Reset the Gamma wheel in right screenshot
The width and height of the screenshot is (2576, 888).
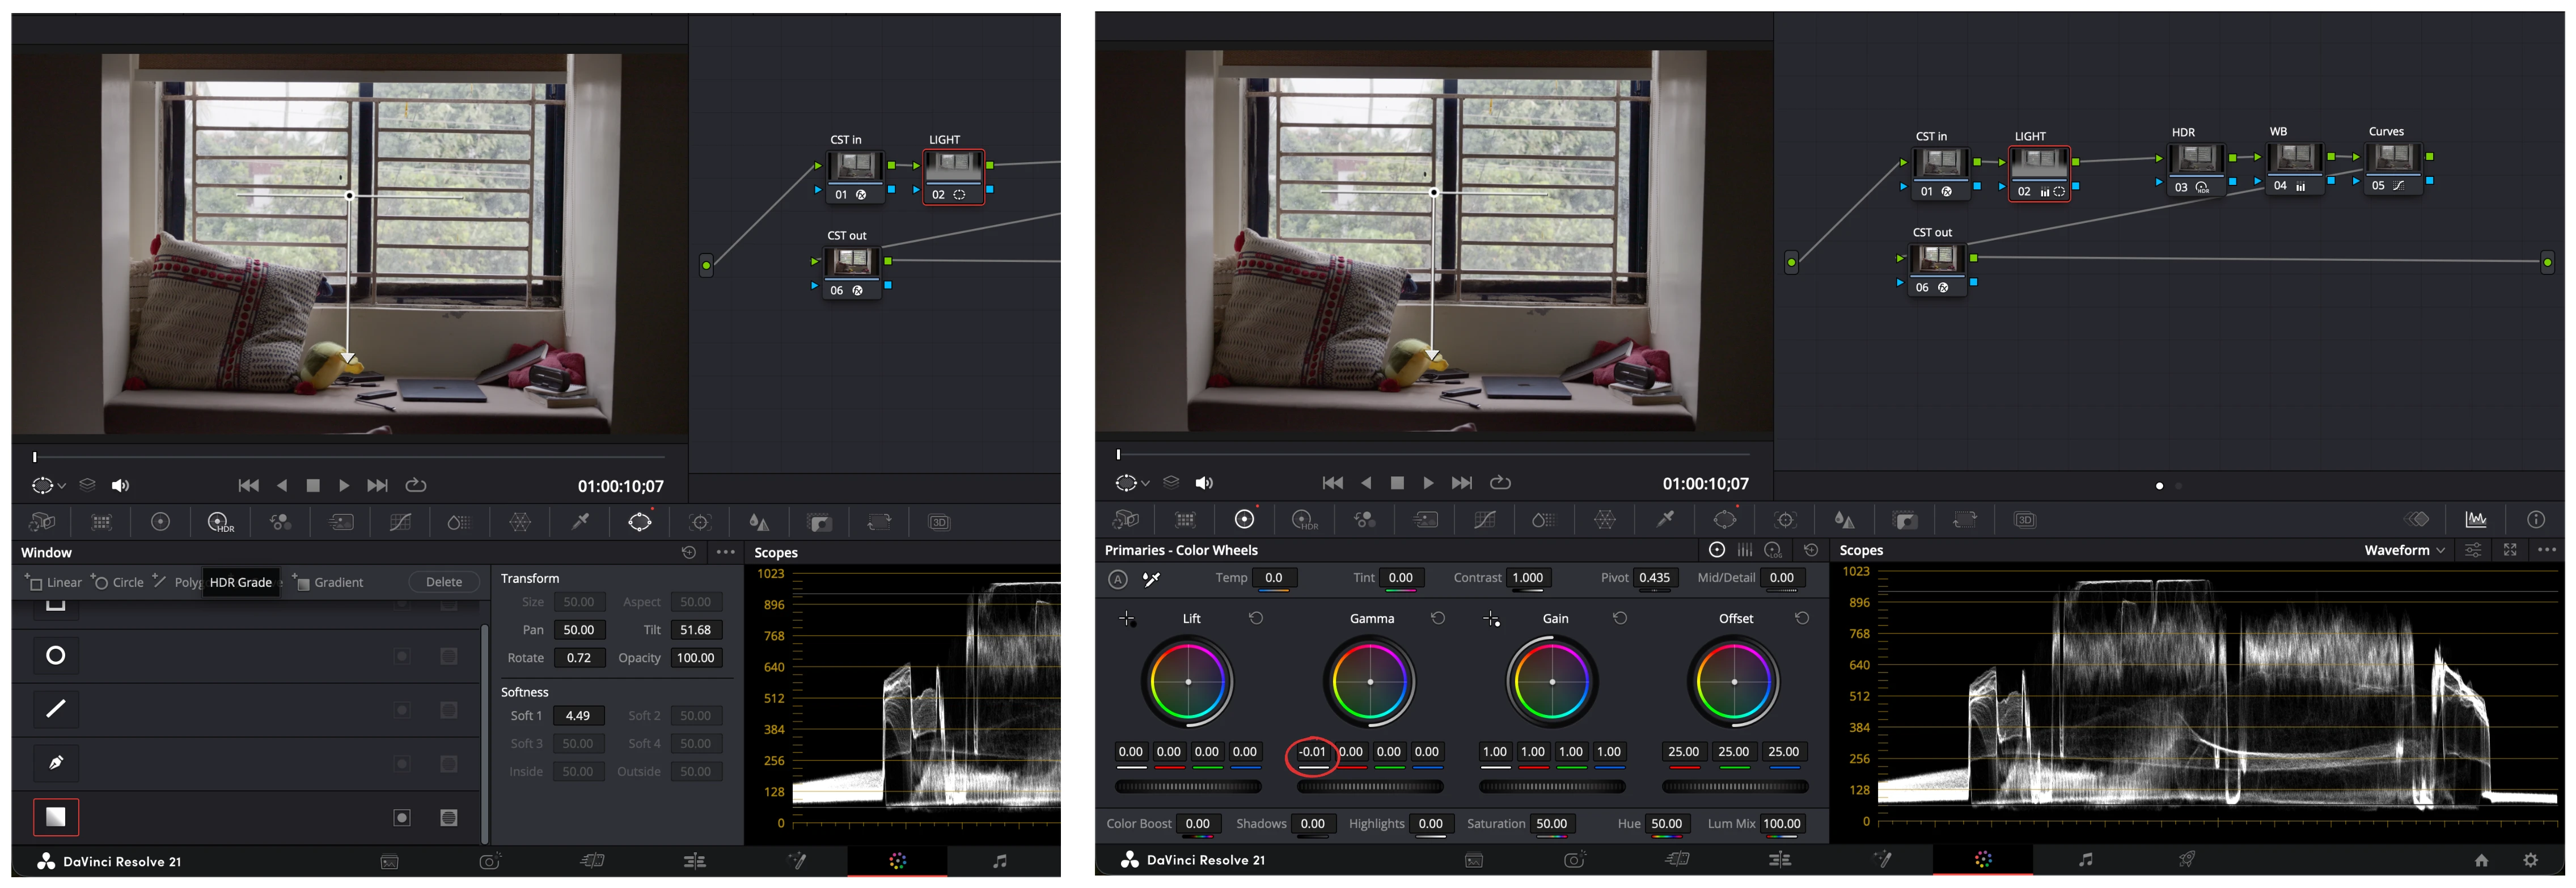click(x=1438, y=618)
